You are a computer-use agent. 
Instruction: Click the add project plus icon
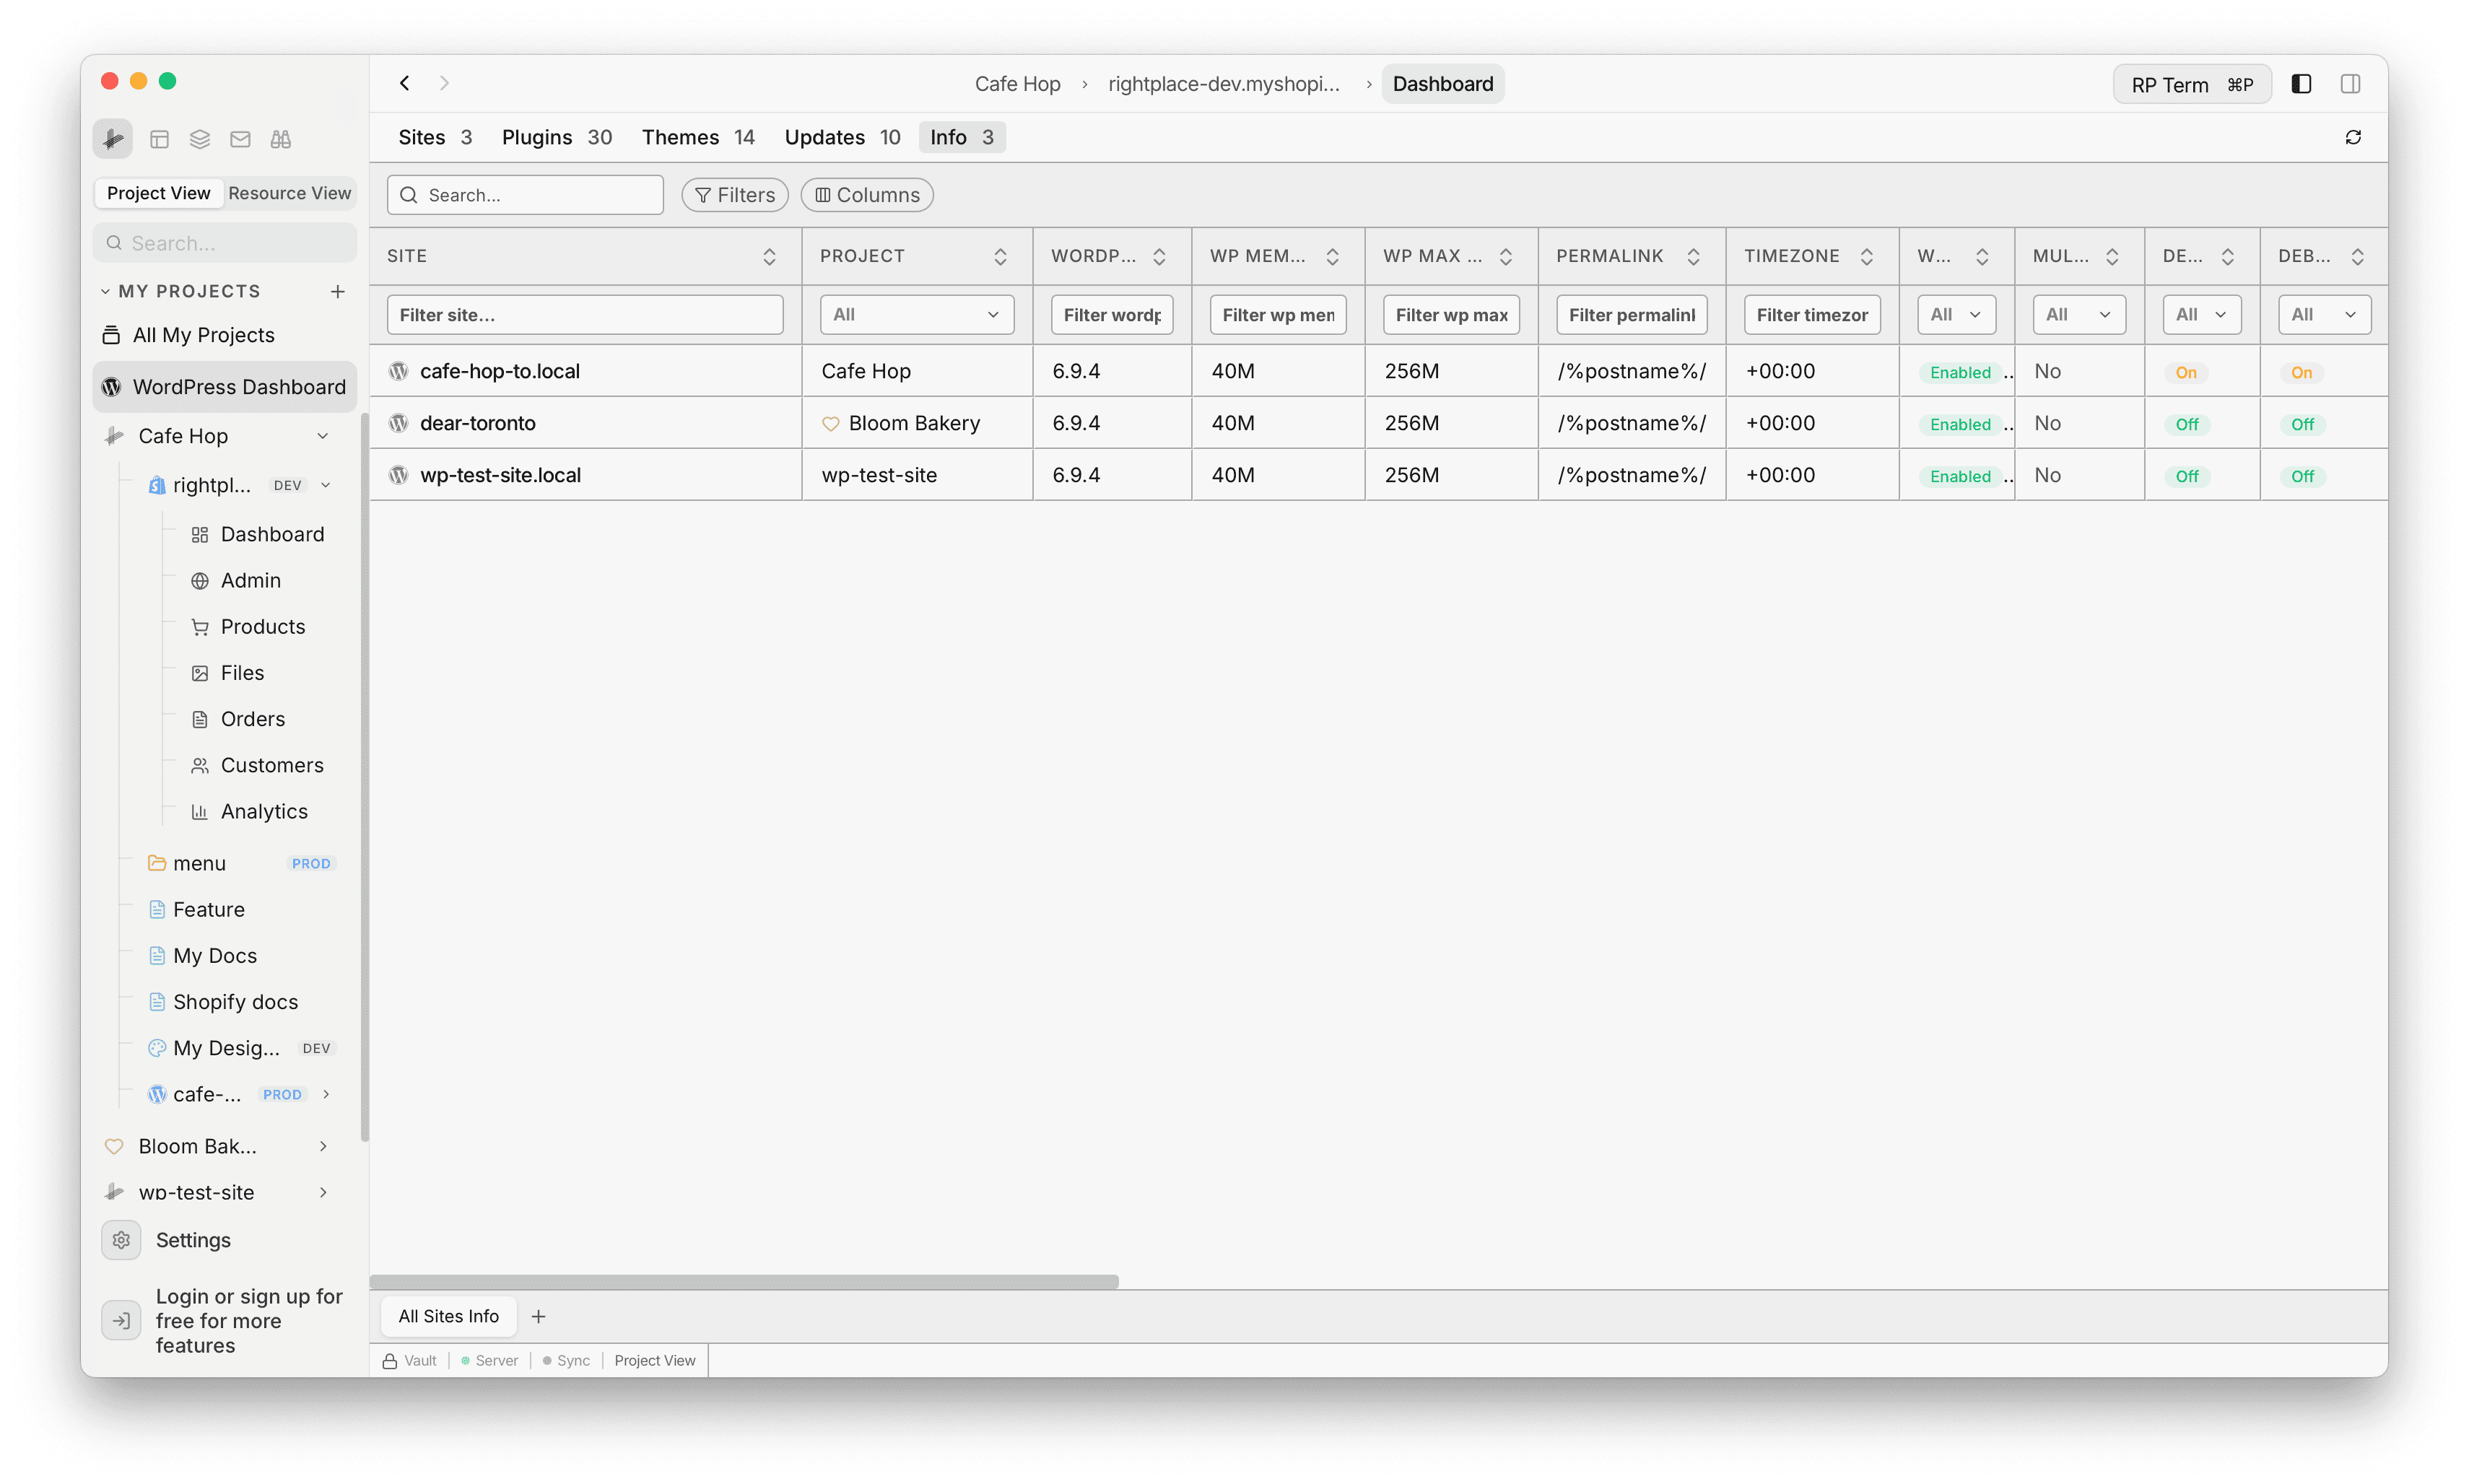point(337,291)
